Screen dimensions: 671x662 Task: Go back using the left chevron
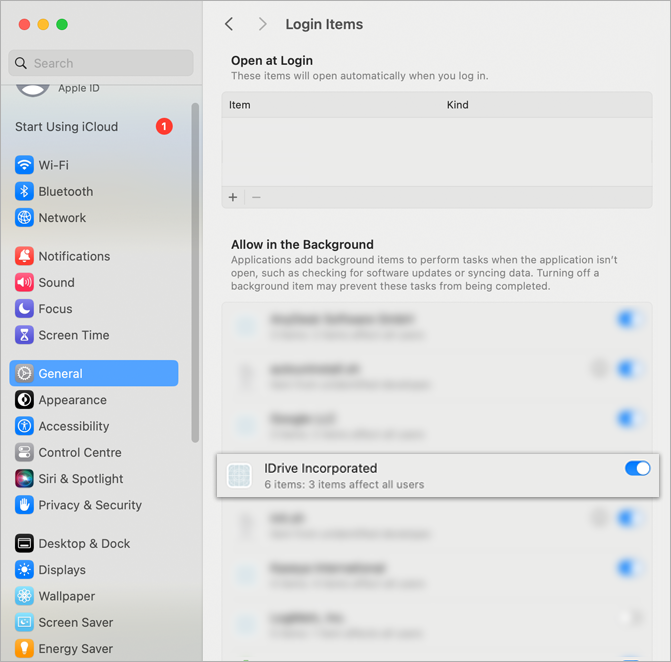(229, 24)
